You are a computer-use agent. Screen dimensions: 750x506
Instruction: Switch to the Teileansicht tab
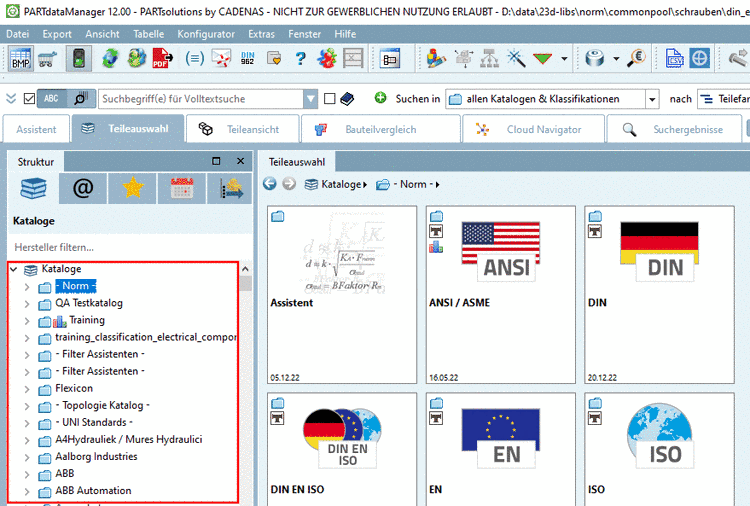[x=243, y=129]
